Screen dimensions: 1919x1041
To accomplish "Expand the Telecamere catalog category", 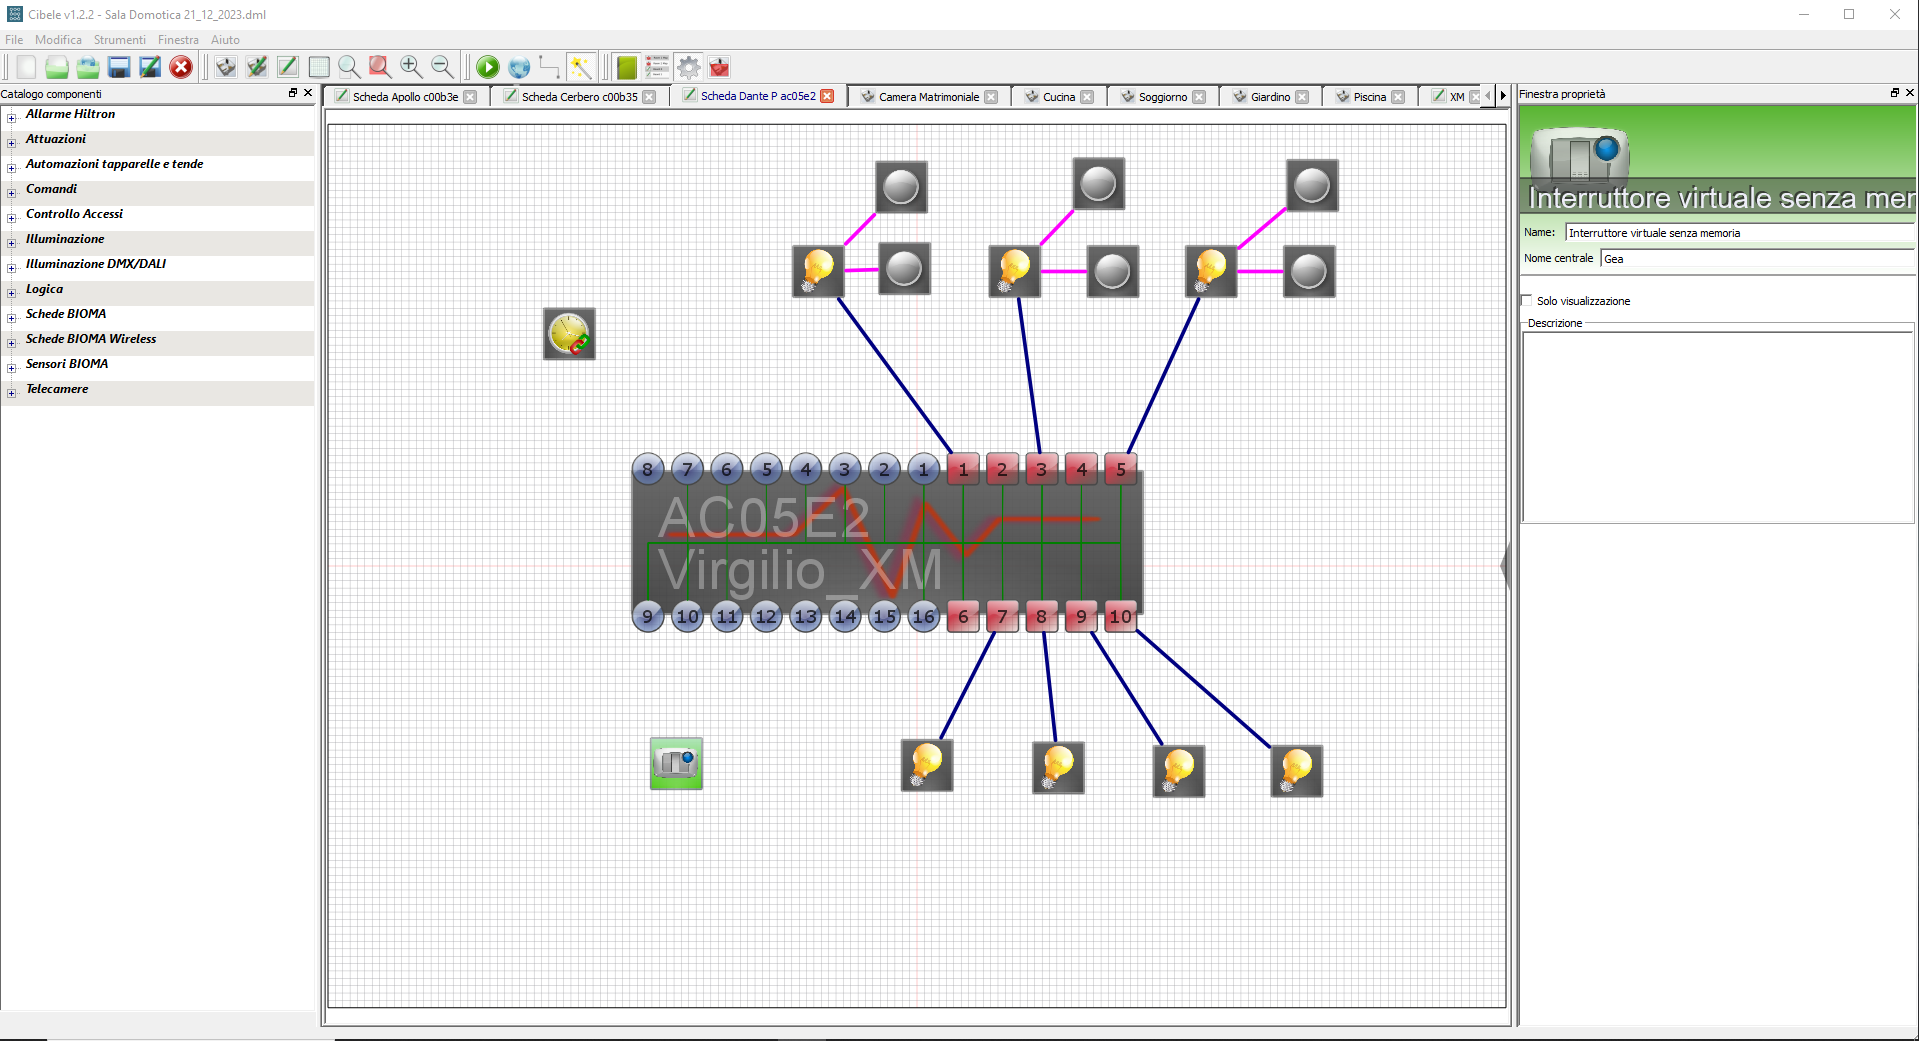I will 11,392.
